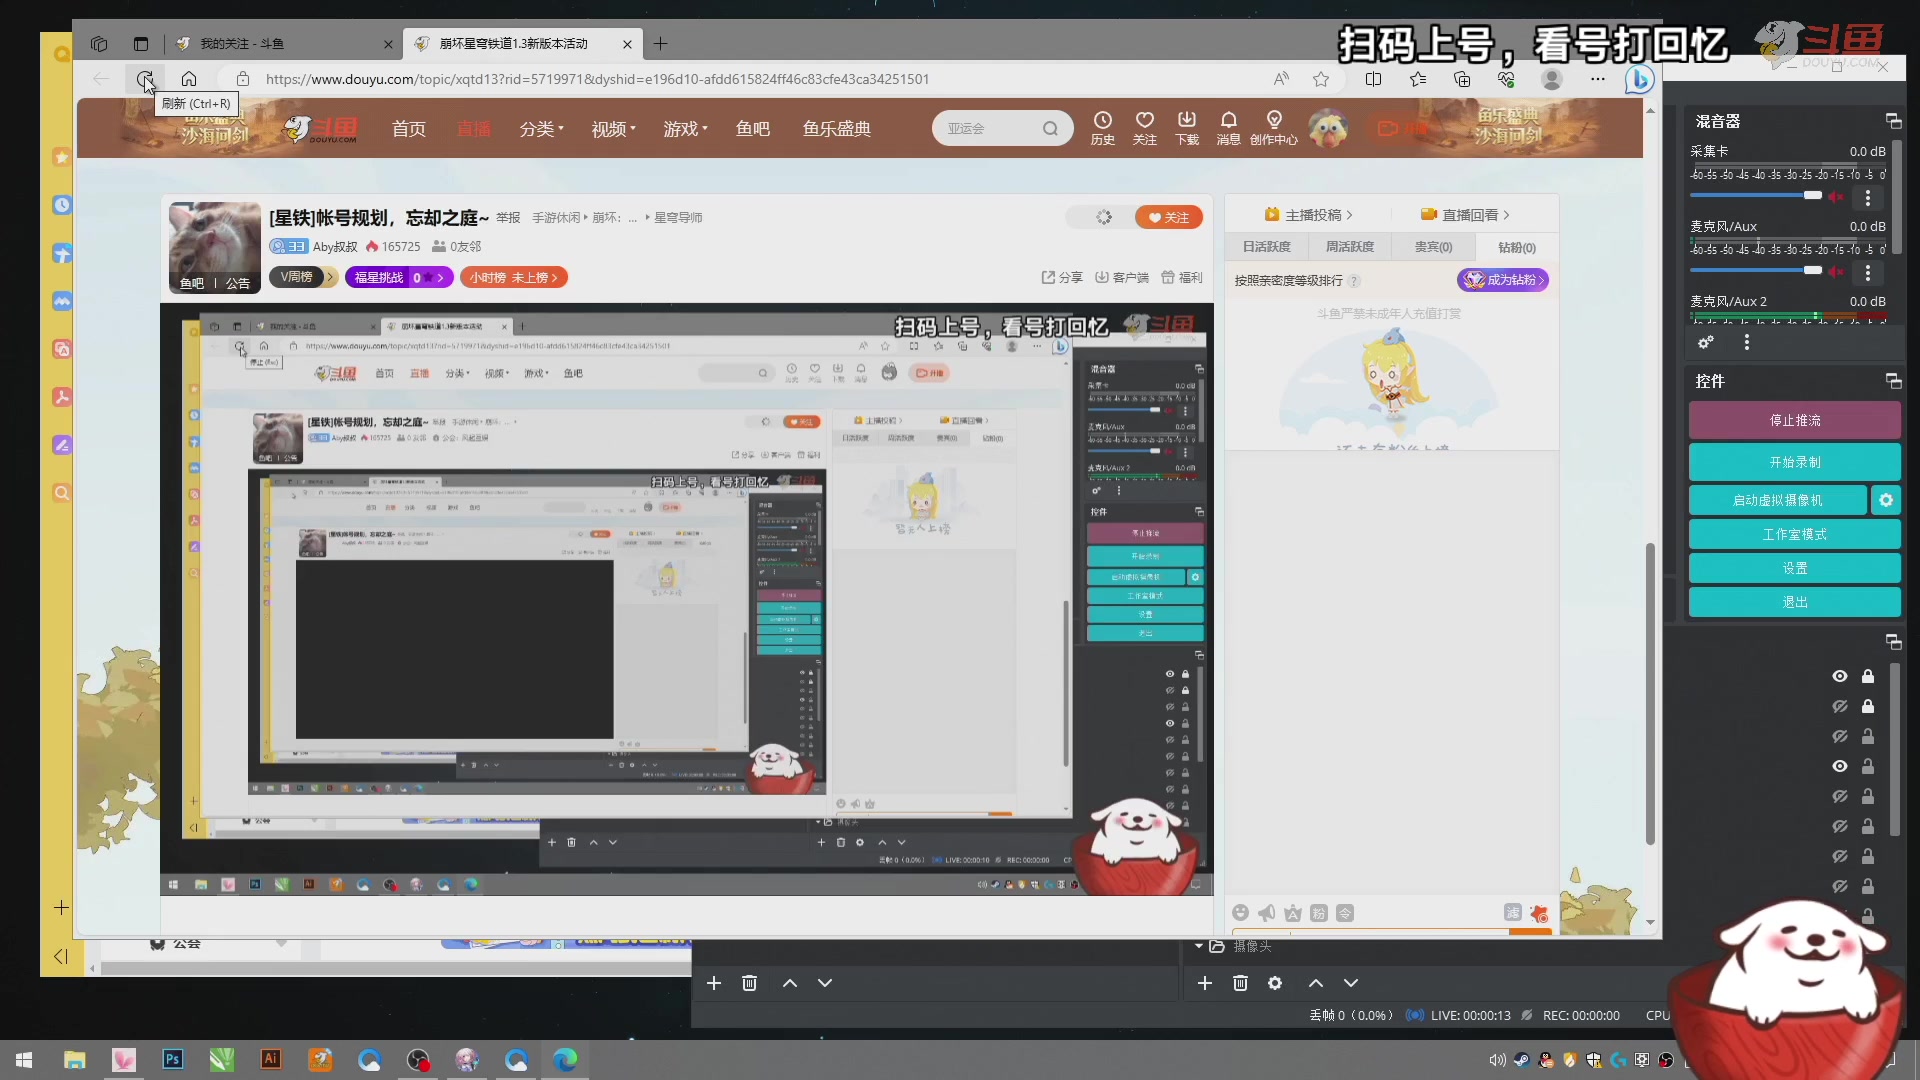The height and width of the screenshot is (1080, 1920).
Task: Expand 分类 dropdown in Douyu nav
Action: (541, 129)
